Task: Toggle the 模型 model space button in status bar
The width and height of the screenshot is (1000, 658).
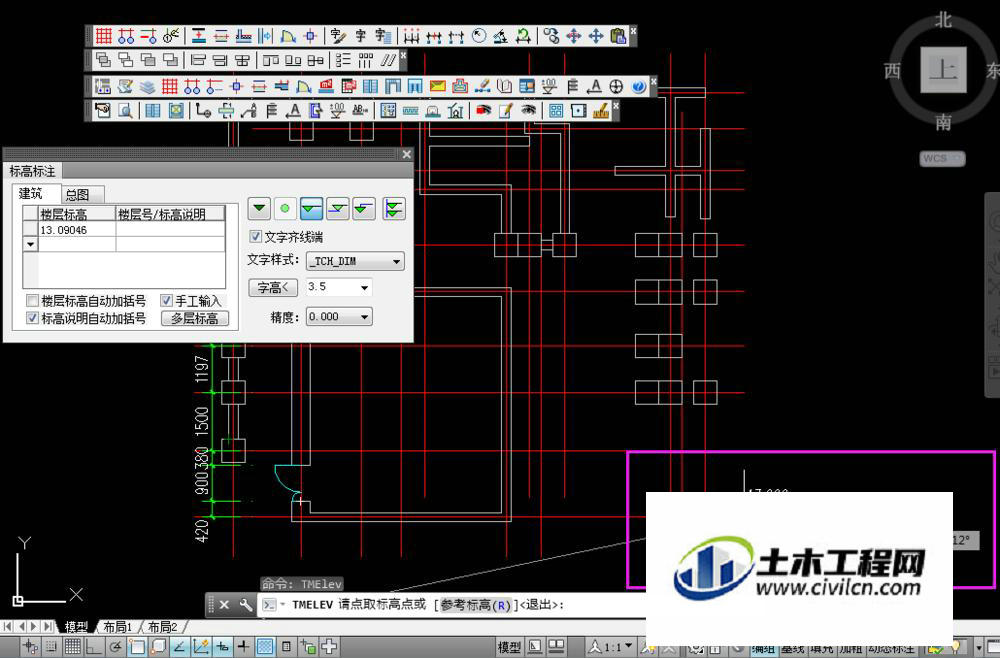Action: [509, 647]
